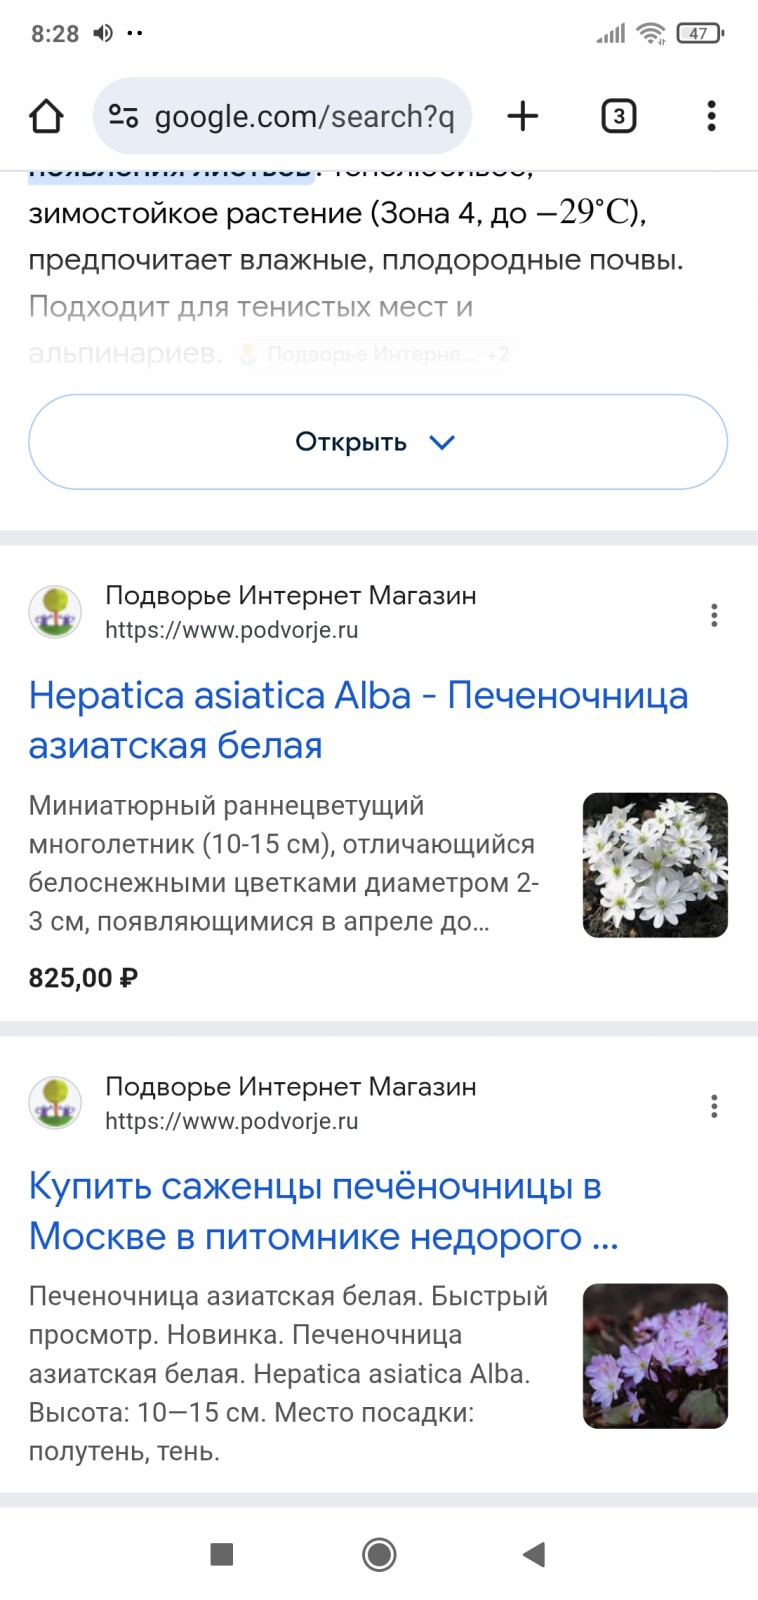Open a new tab with plus icon
Screen dimensions: 758x1600
tap(522, 116)
